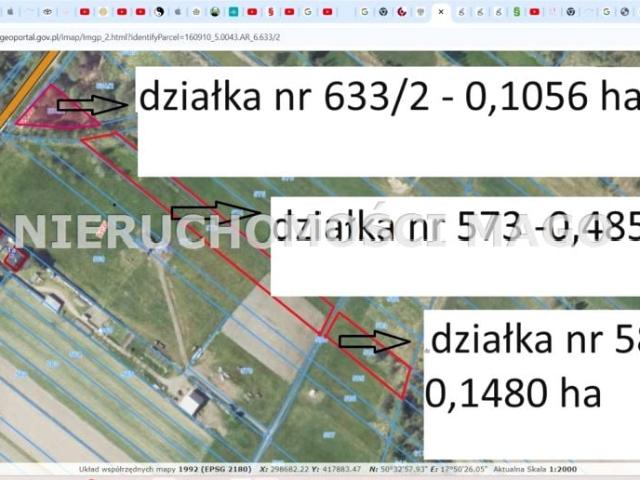Click the orange road in map corner

(29, 87)
